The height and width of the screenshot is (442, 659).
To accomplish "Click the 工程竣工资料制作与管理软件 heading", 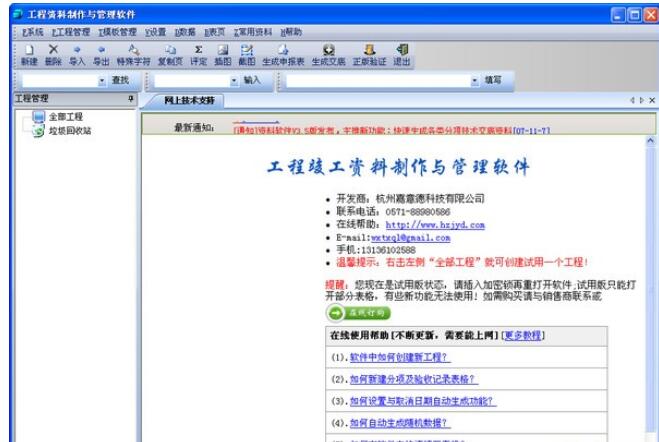I will 398,167.
